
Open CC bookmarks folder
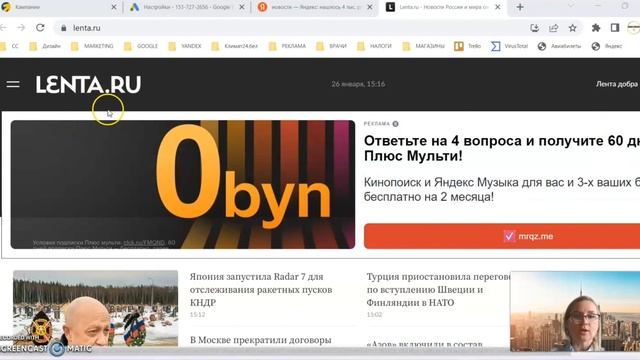pos(9,46)
